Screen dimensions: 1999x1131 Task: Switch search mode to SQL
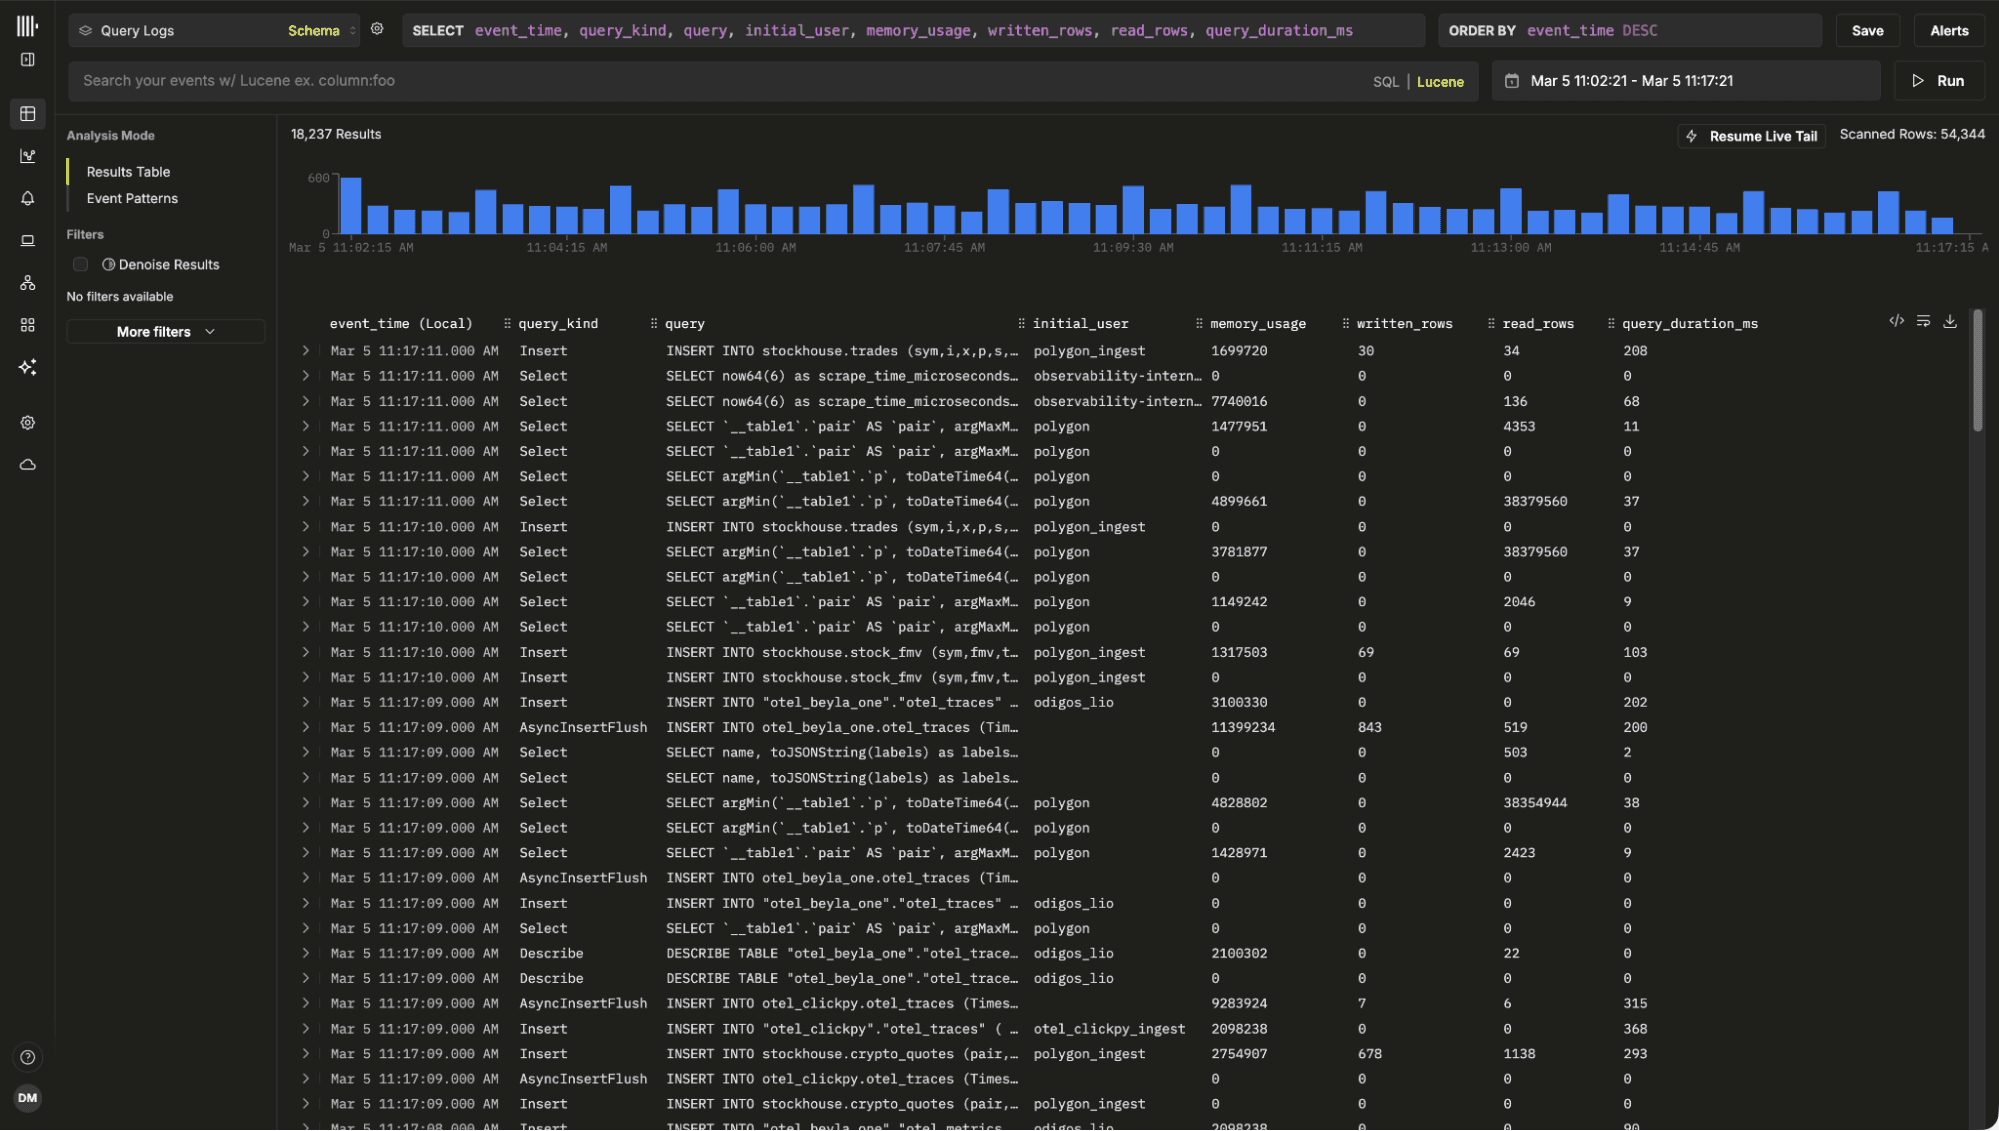click(x=1385, y=82)
